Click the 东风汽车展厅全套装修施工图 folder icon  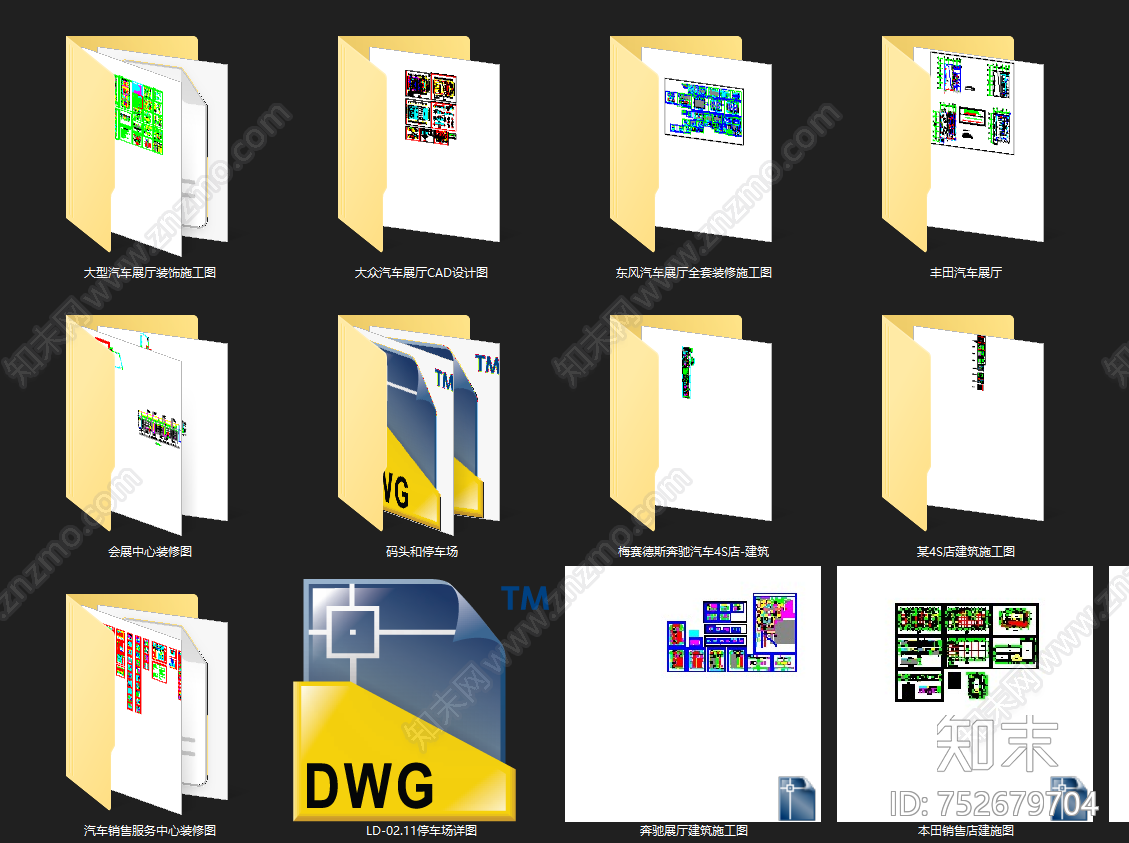coord(692,145)
